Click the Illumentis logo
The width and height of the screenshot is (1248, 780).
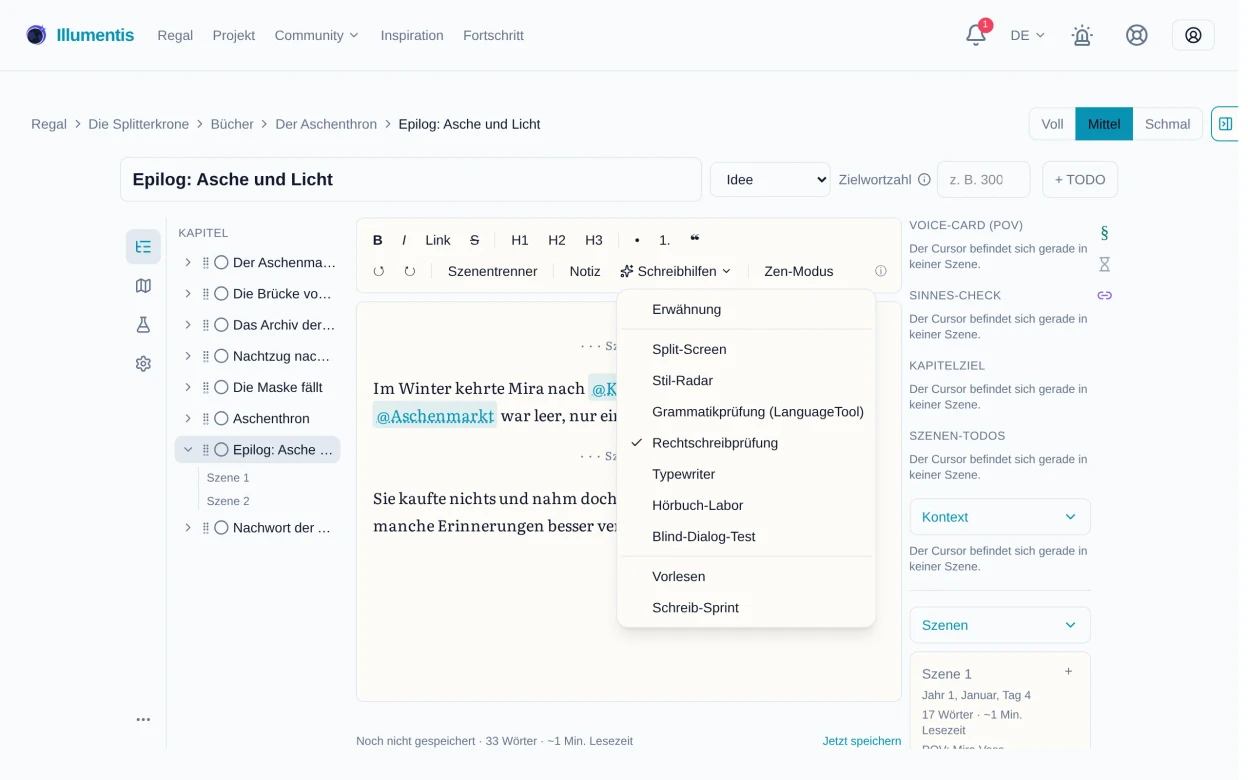[x=80, y=35]
